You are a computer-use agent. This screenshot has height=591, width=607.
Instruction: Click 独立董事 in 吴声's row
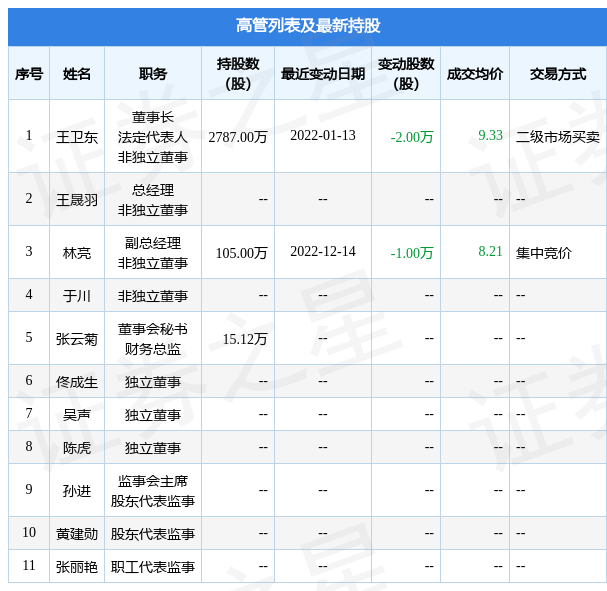153,415
